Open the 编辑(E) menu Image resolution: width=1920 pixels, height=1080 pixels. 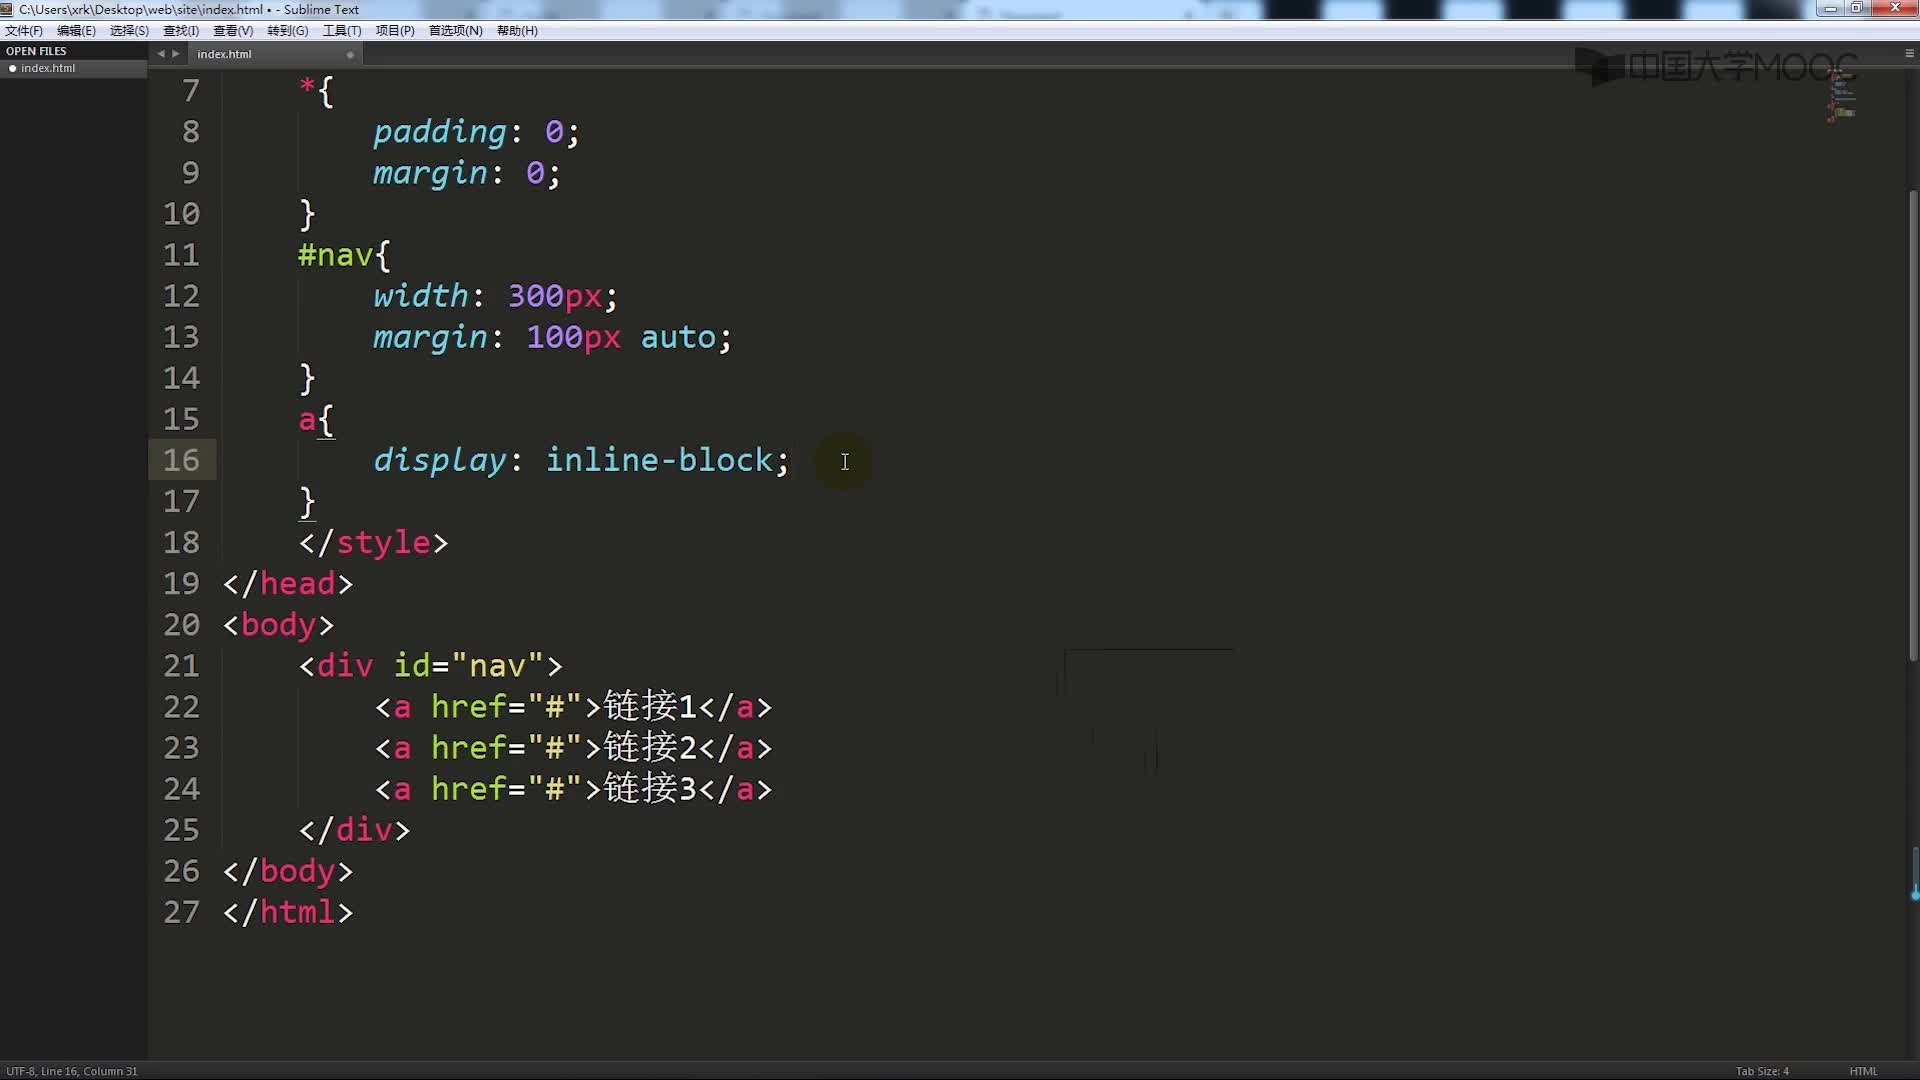coord(76,31)
